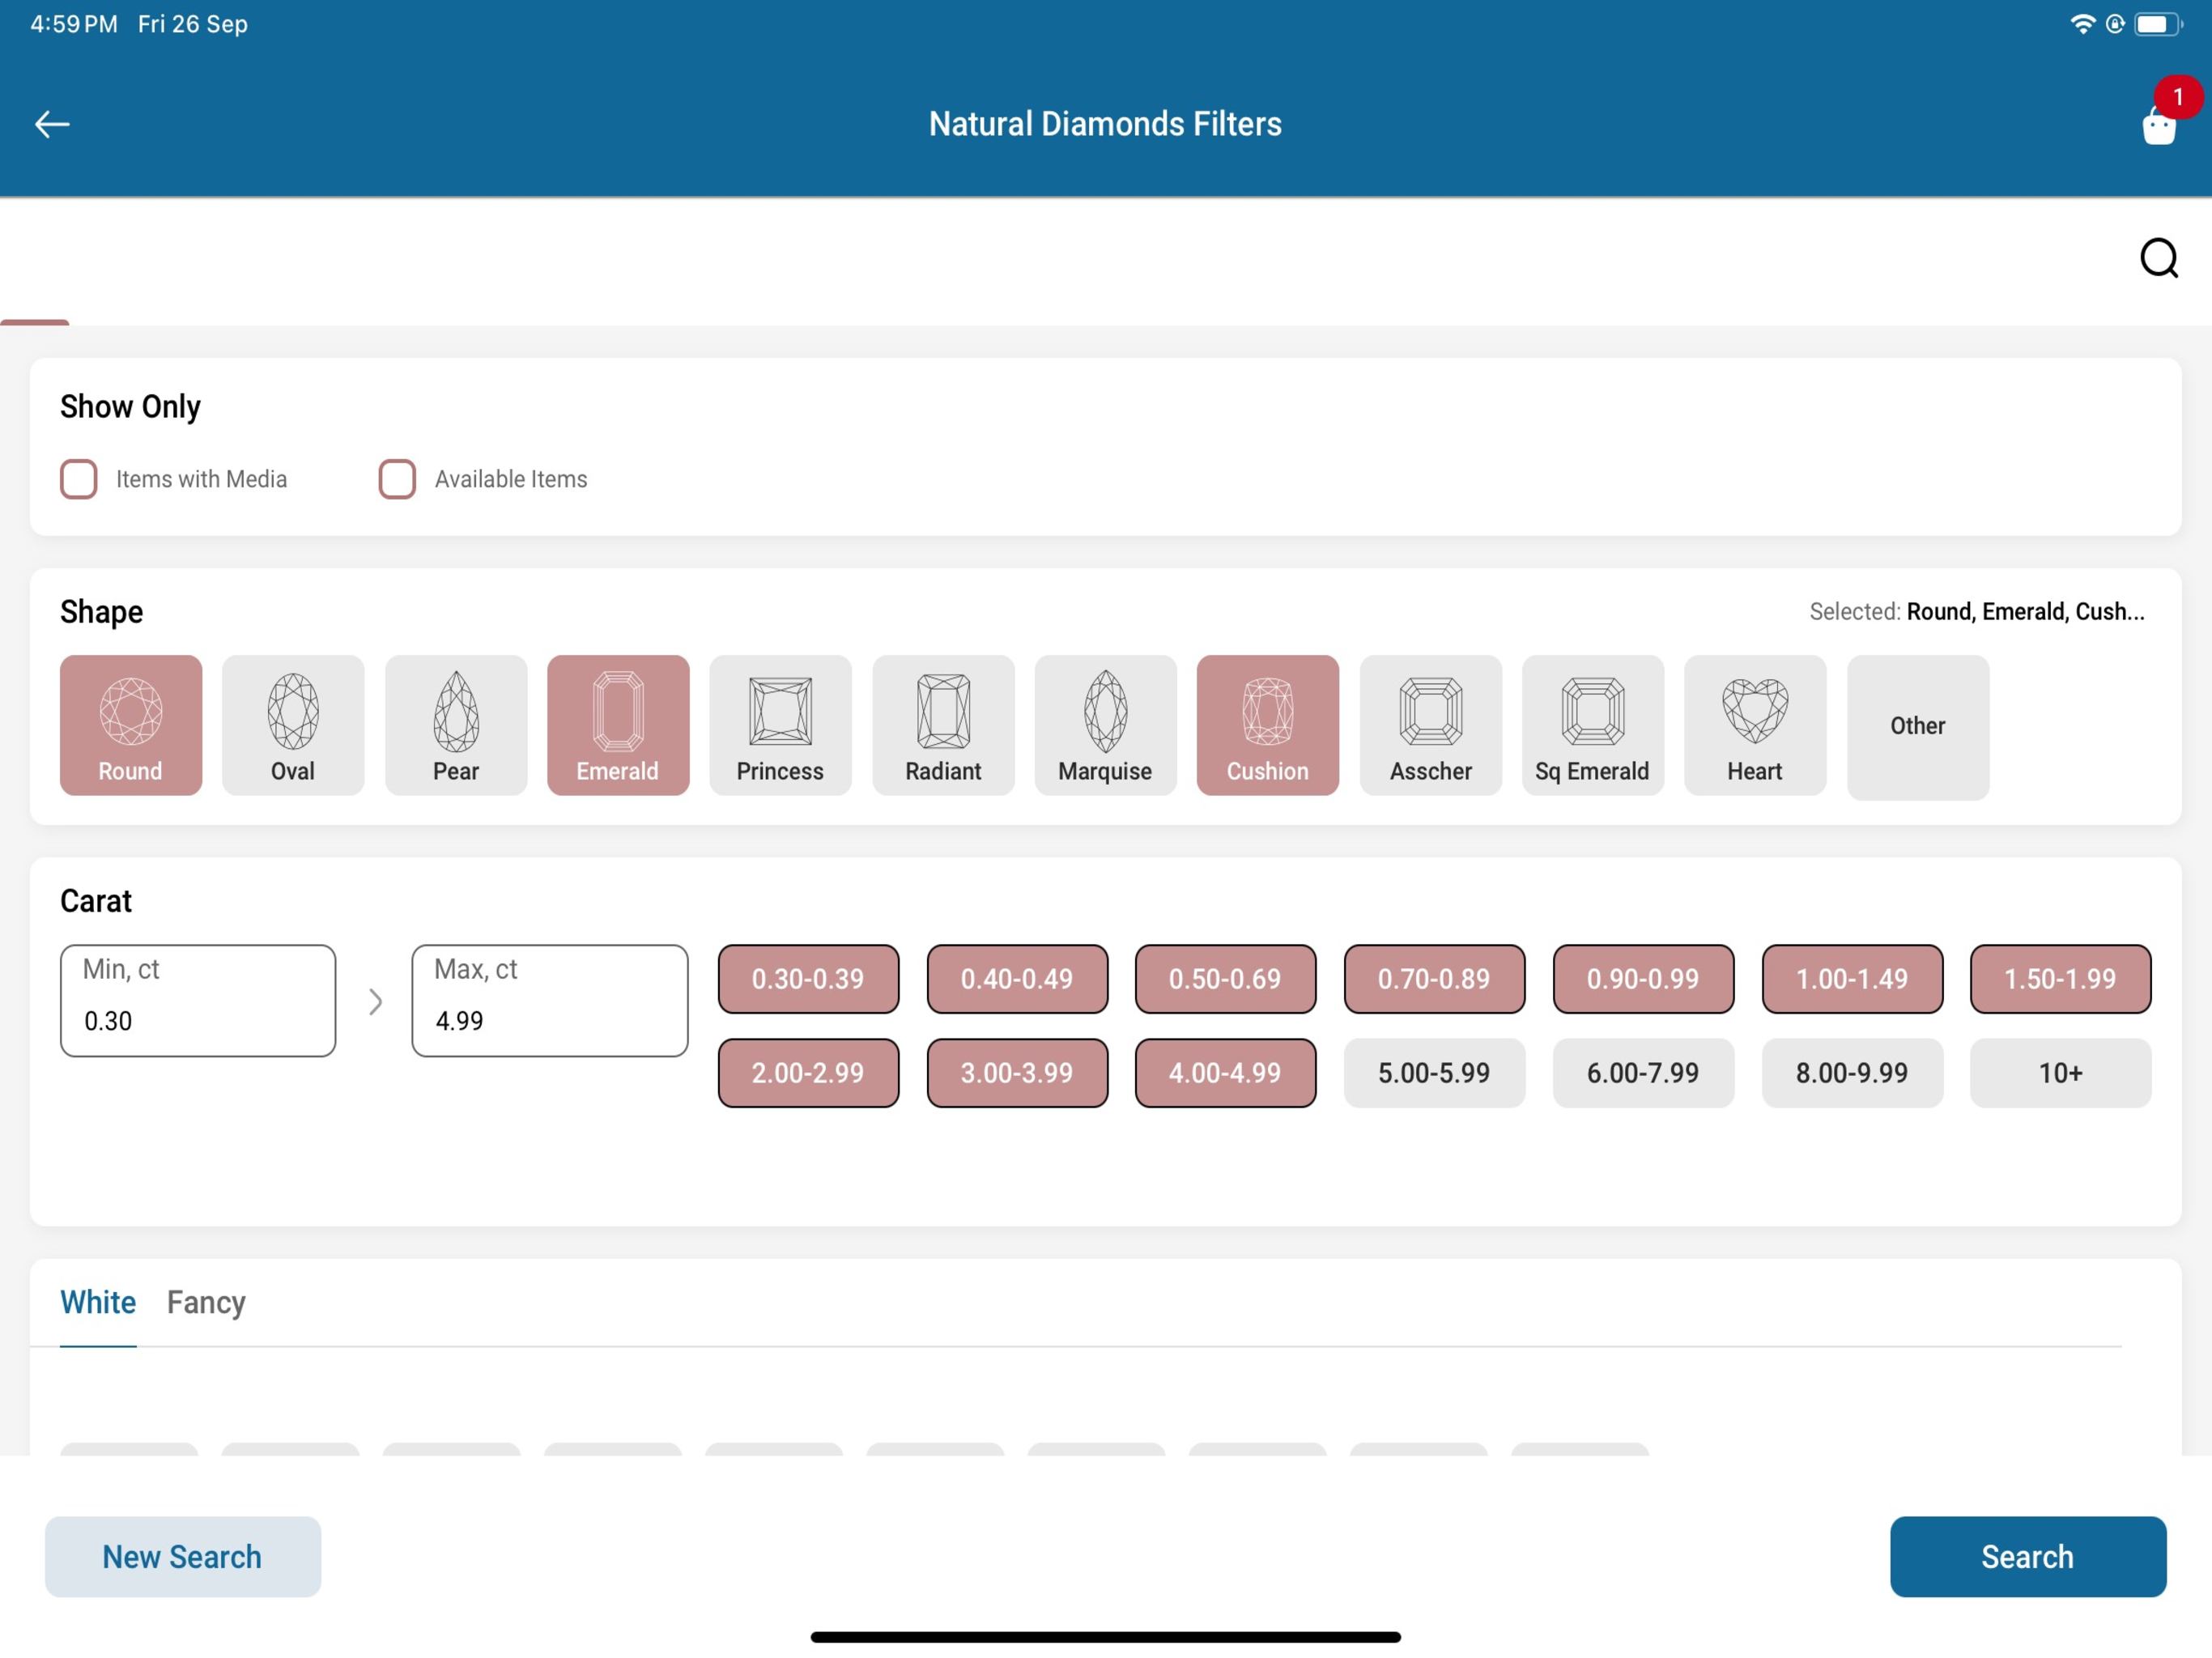This screenshot has width=2212, height=1658.
Task: Select the Sq Emerald shape
Action: (1593, 725)
